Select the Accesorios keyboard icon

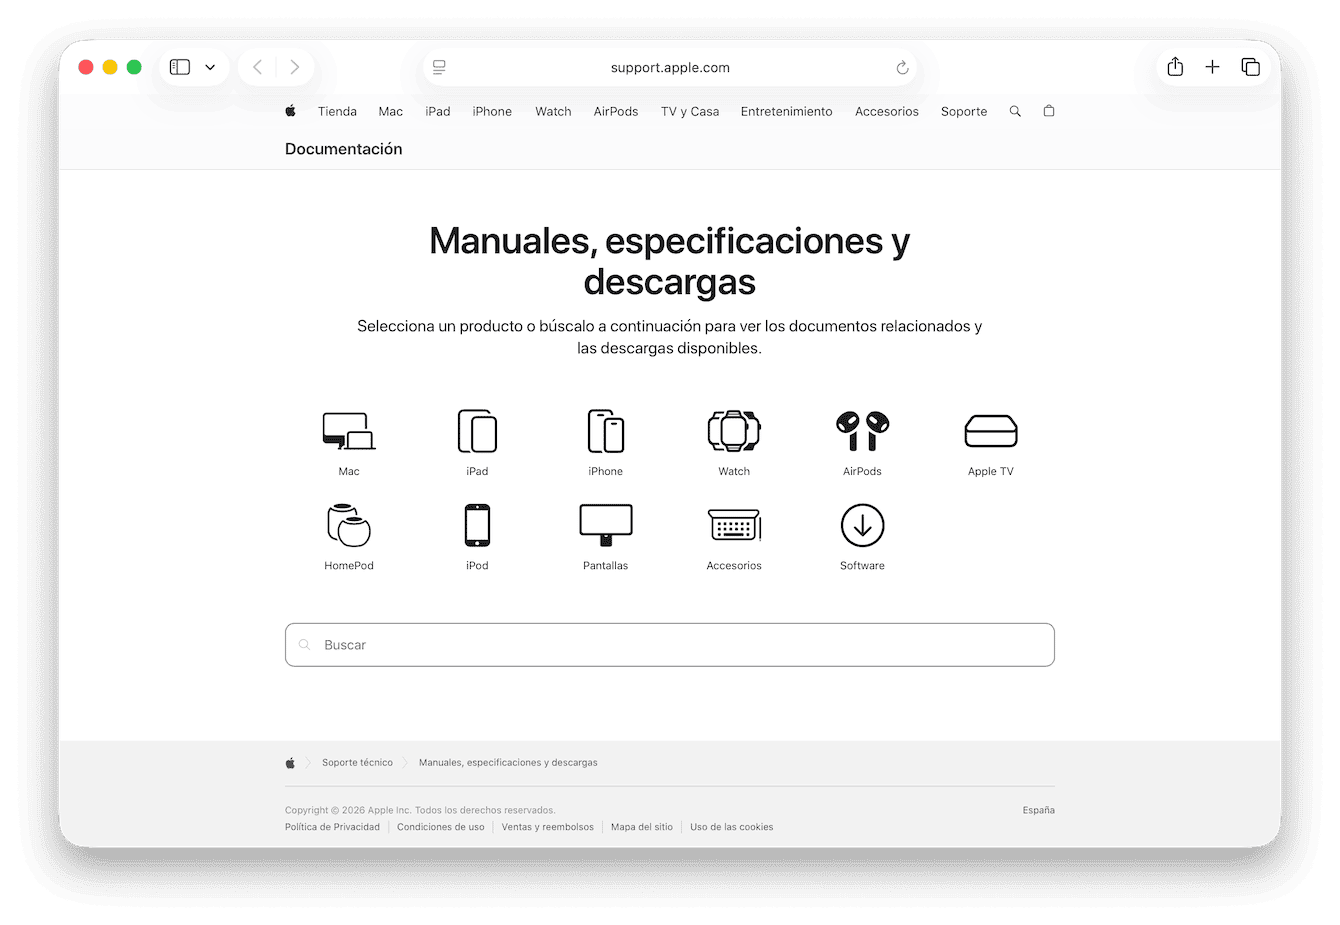(x=734, y=525)
